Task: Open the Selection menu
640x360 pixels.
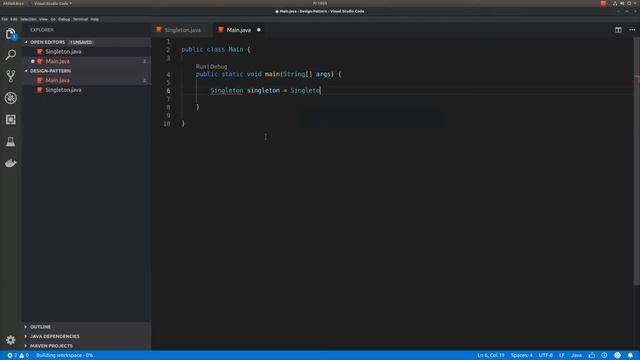Action: coord(28,19)
